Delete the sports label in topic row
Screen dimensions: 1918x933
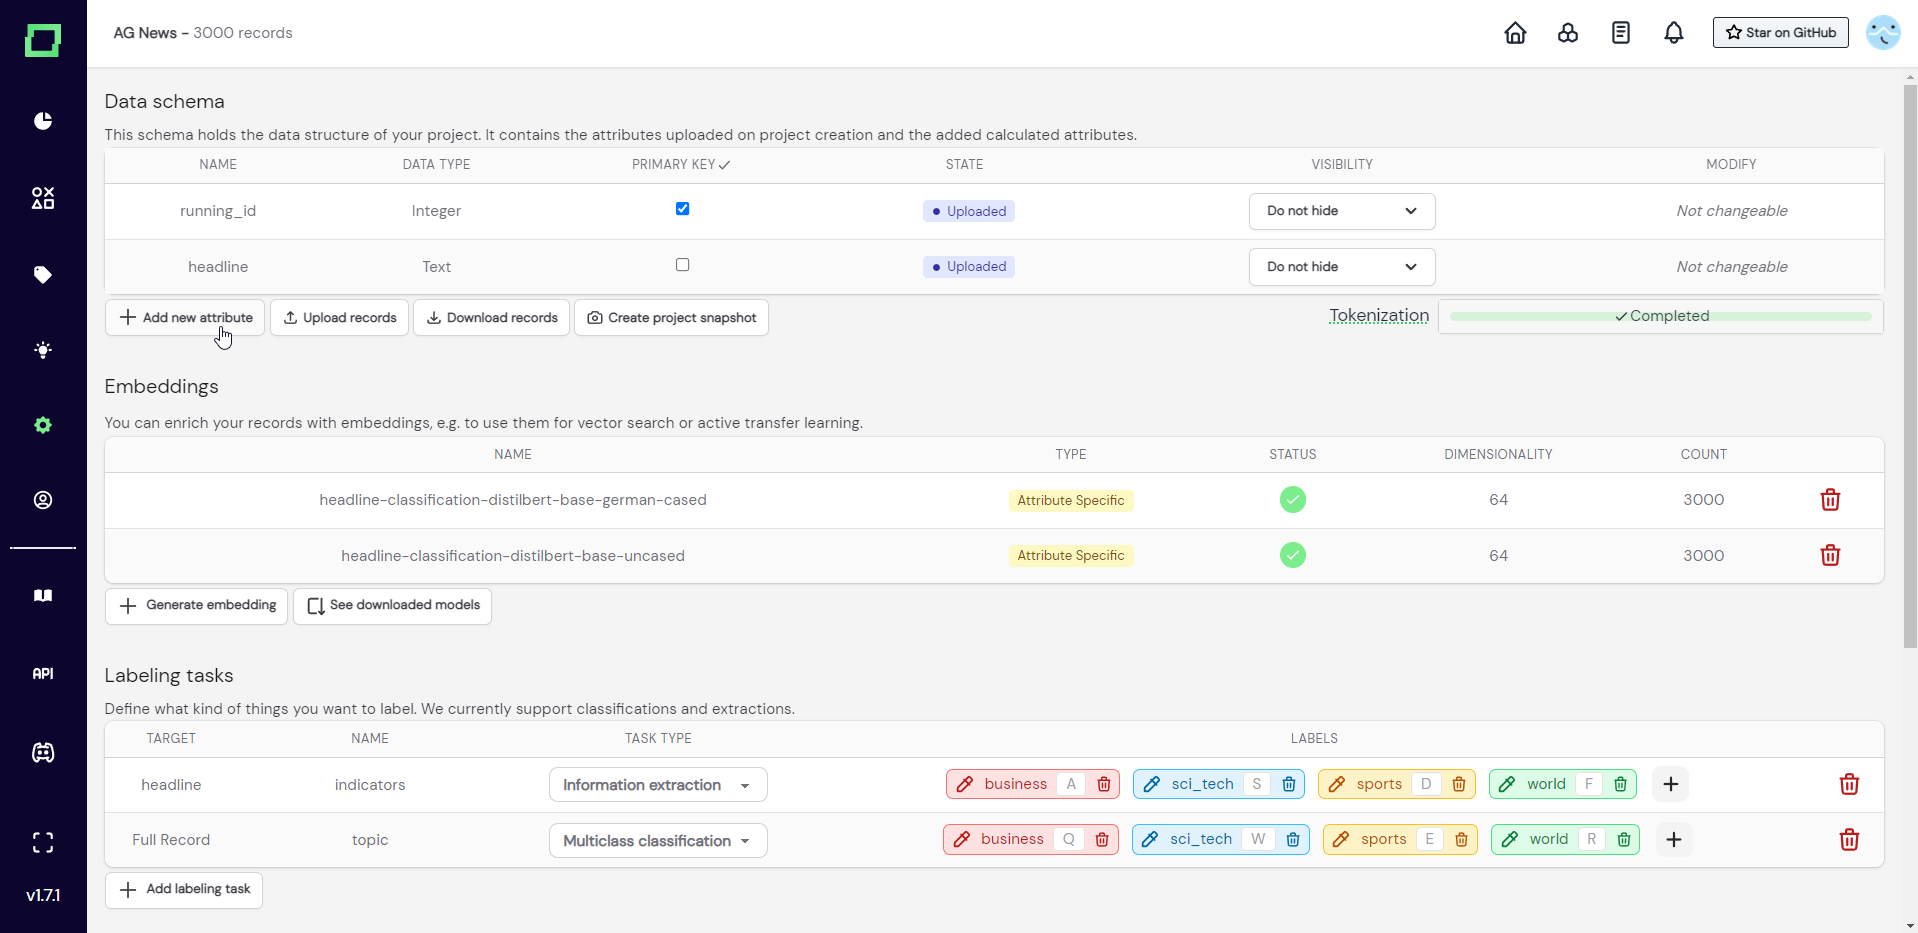coord(1461,840)
